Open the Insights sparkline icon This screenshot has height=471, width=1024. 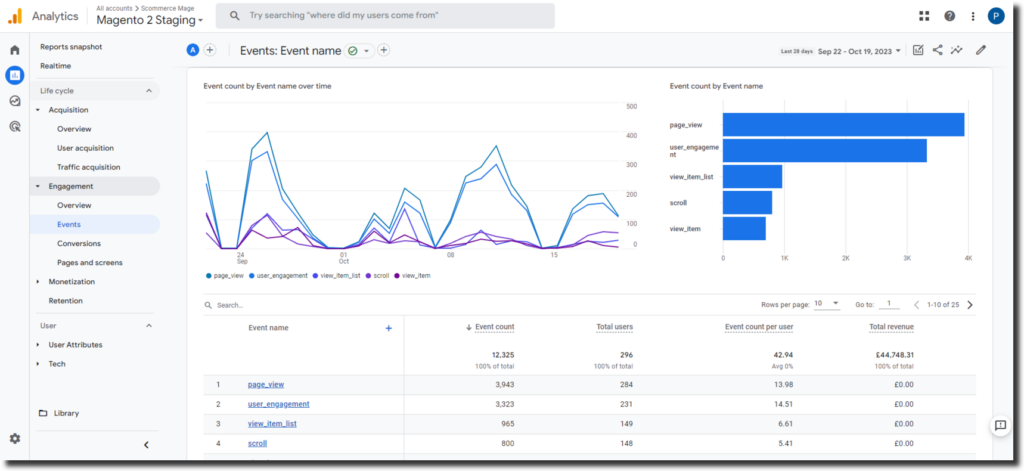point(957,50)
